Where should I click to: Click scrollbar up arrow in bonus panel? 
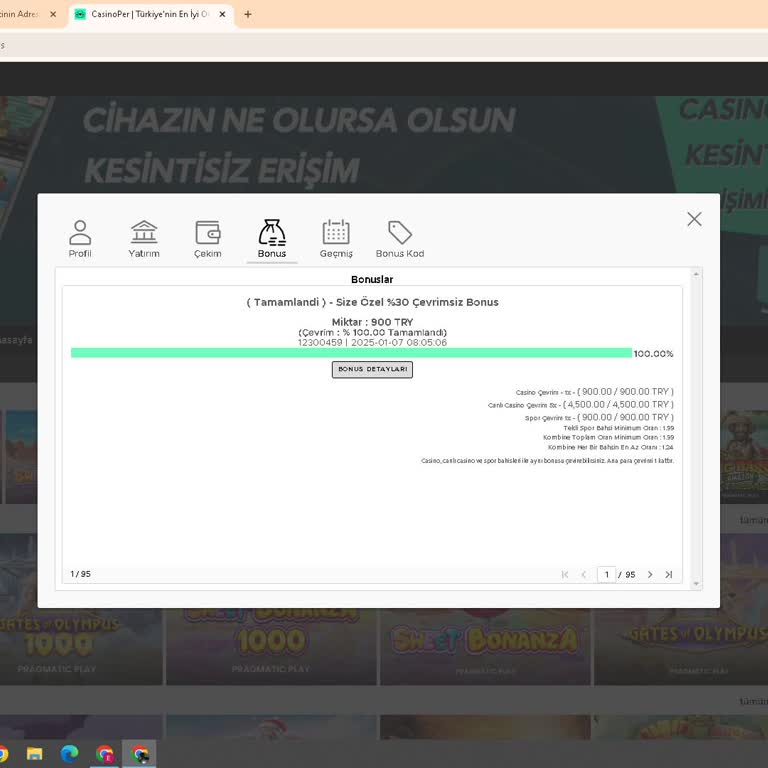696,274
